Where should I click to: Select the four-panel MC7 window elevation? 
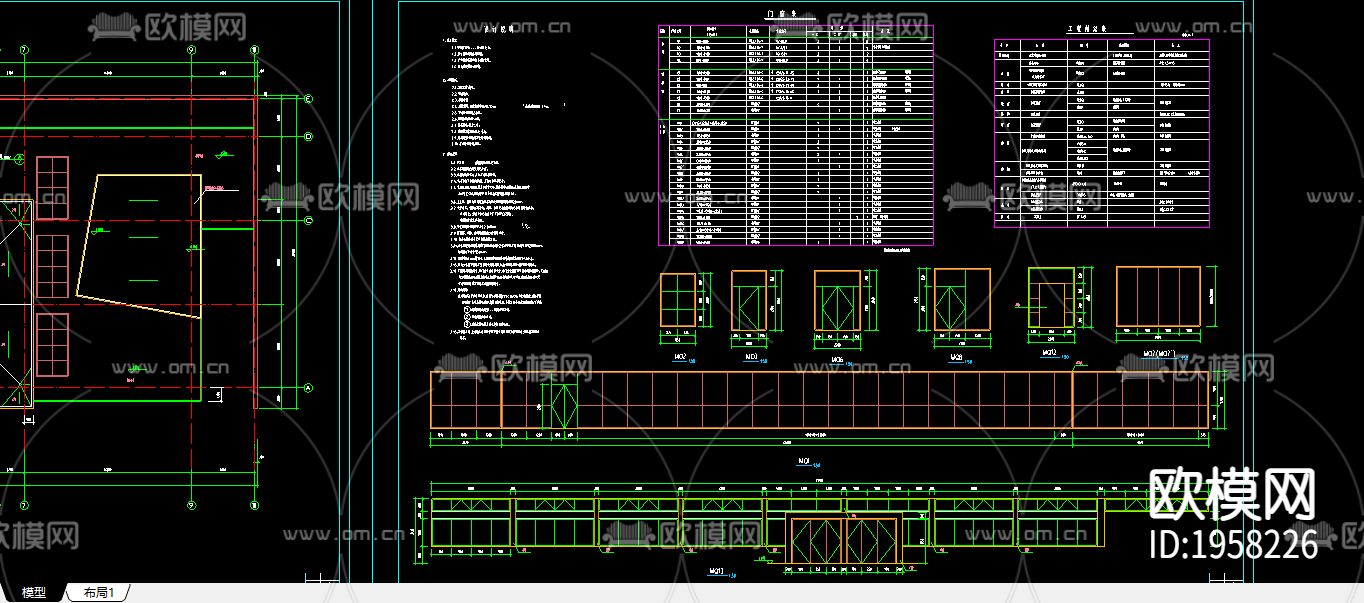1158,296
